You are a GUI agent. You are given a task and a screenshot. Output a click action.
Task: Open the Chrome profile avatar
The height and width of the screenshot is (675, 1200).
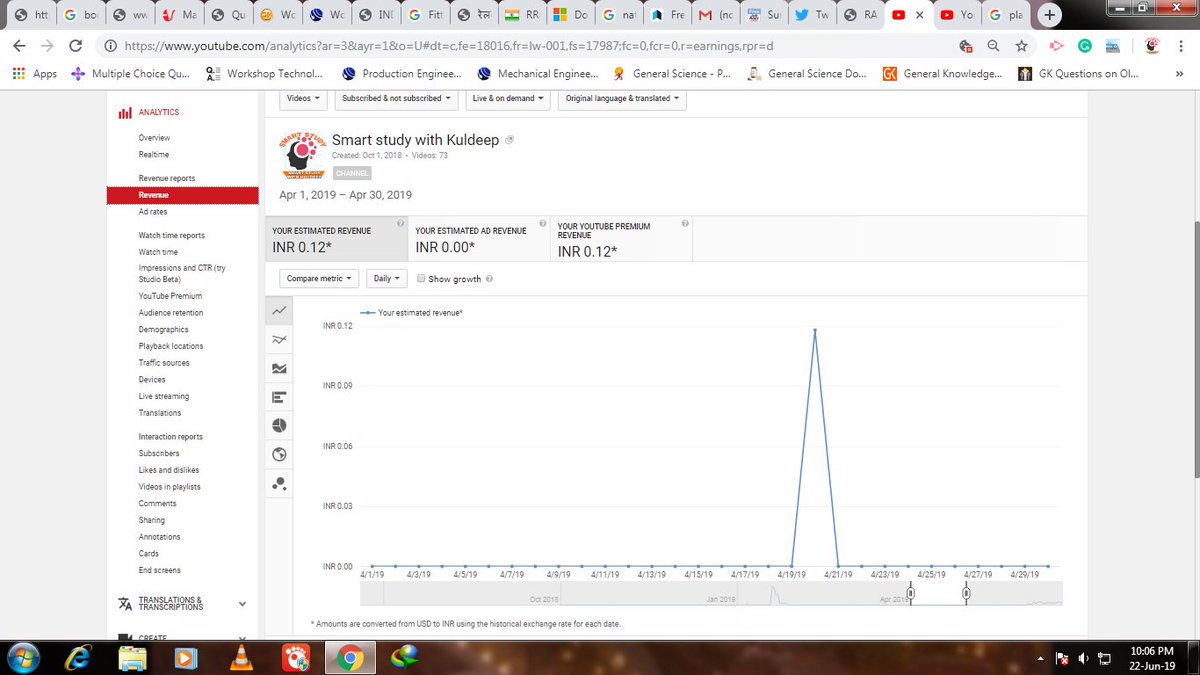1153,45
